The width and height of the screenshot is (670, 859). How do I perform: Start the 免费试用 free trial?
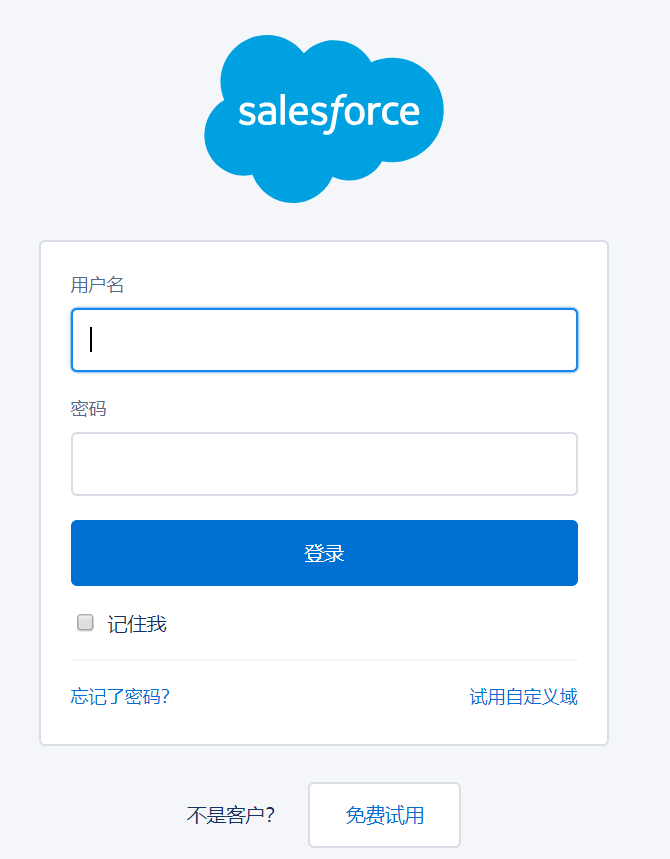click(x=384, y=815)
